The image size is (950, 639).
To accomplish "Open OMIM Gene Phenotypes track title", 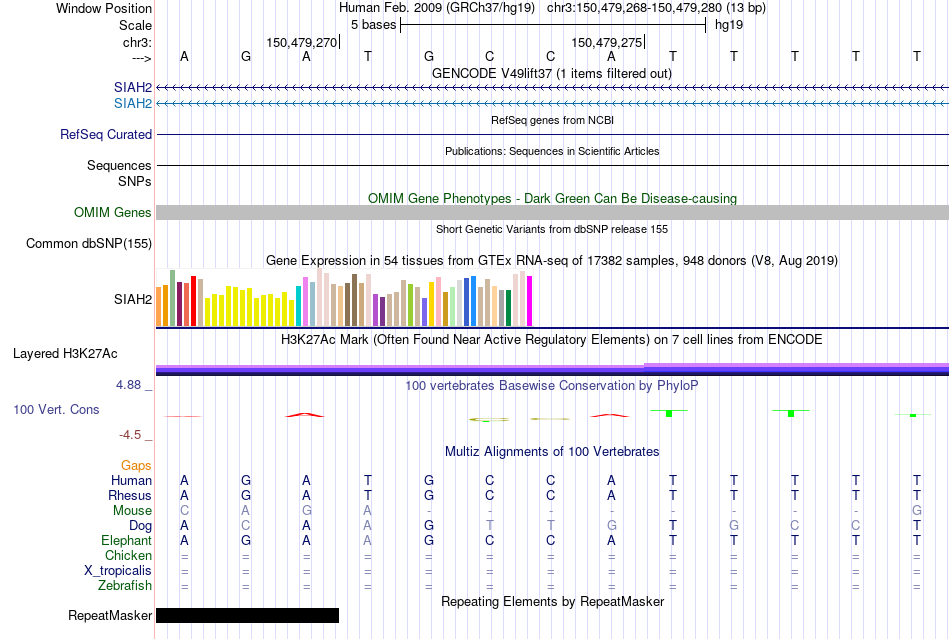I will coord(552,199).
